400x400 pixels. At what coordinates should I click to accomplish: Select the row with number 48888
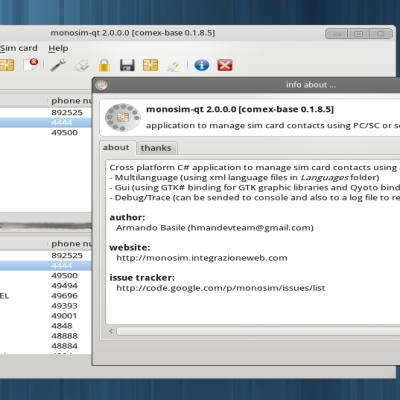tap(46, 335)
